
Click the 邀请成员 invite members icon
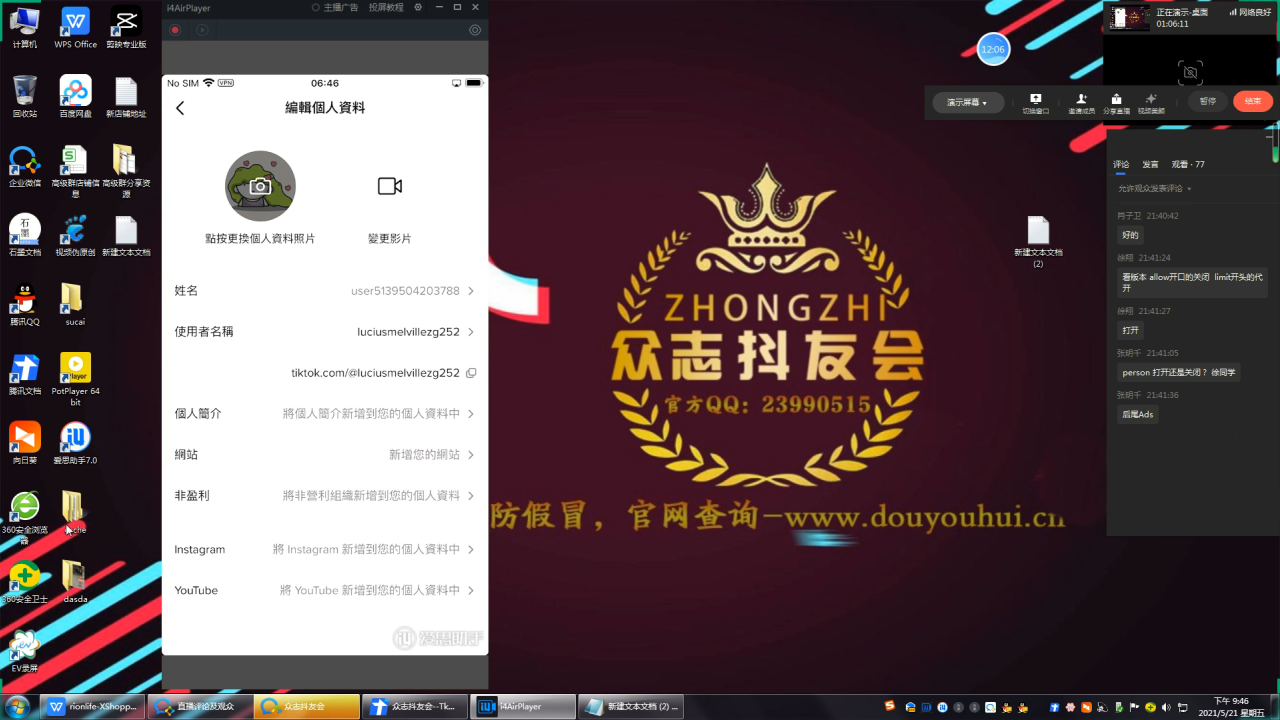point(1081,103)
